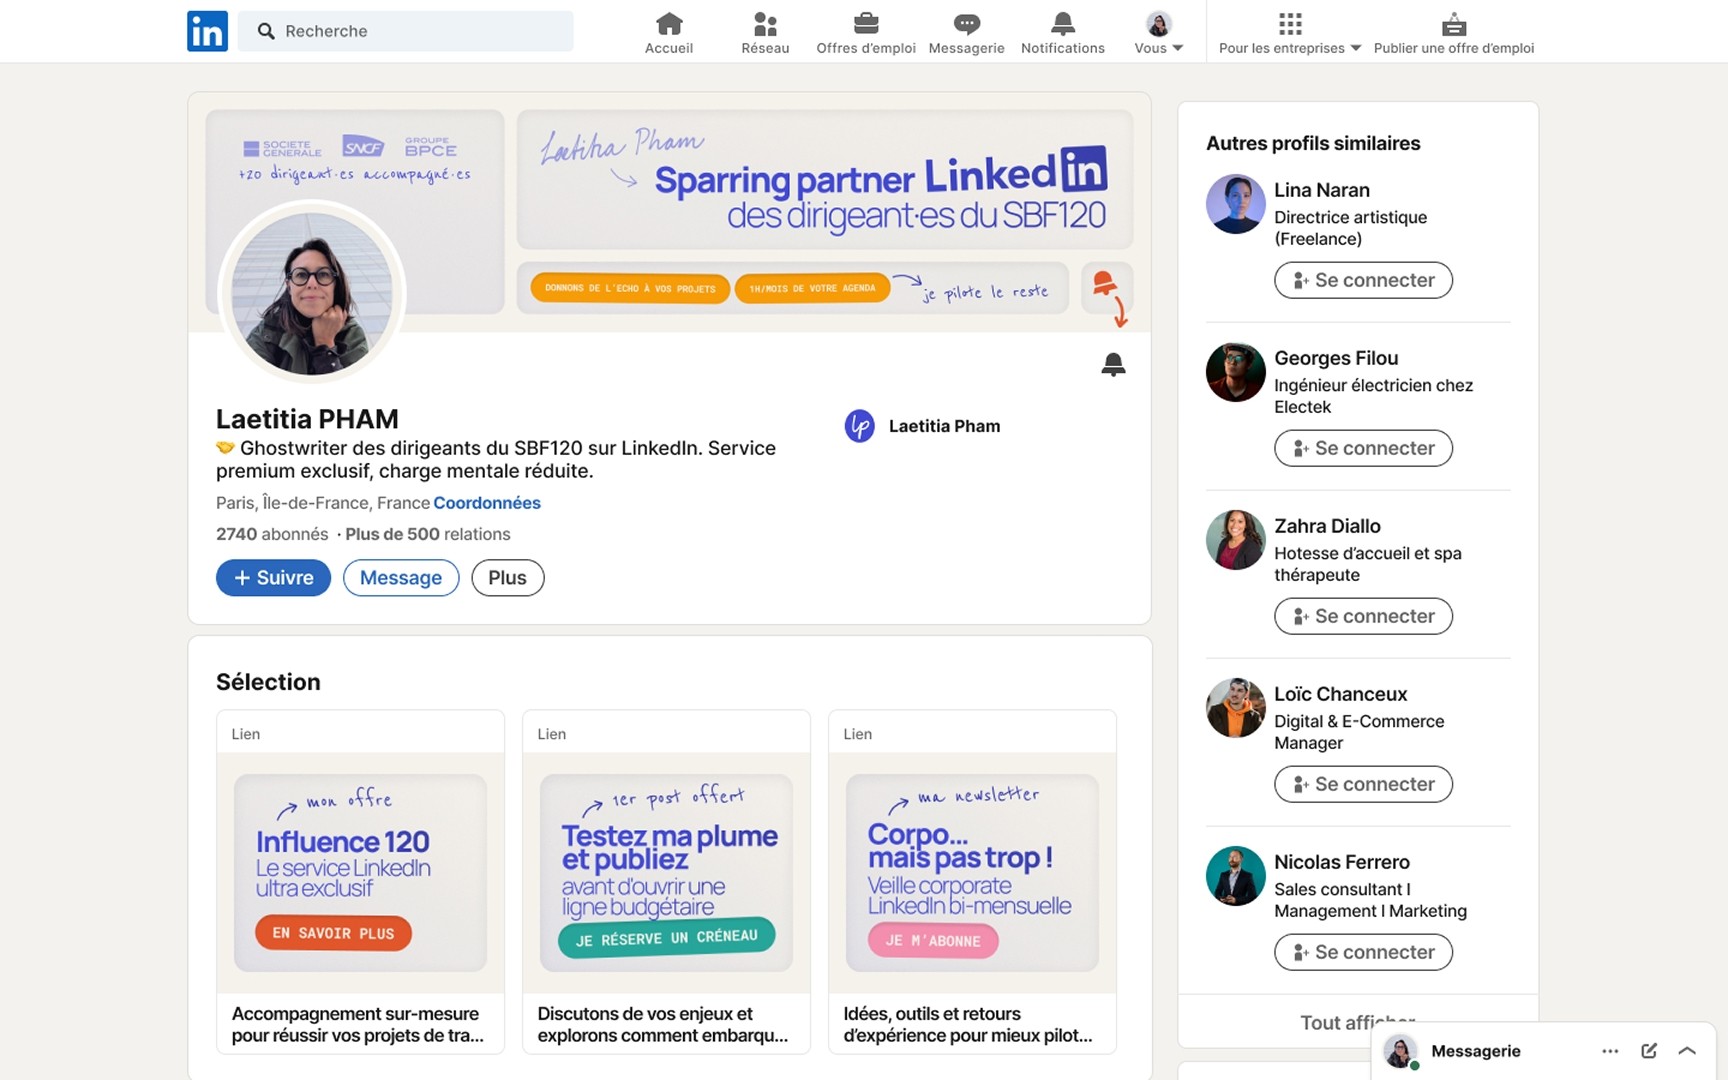The width and height of the screenshot is (1728, 1080).
Task: Click company logo next to Laetitia Pham
Action: [860, 426]
